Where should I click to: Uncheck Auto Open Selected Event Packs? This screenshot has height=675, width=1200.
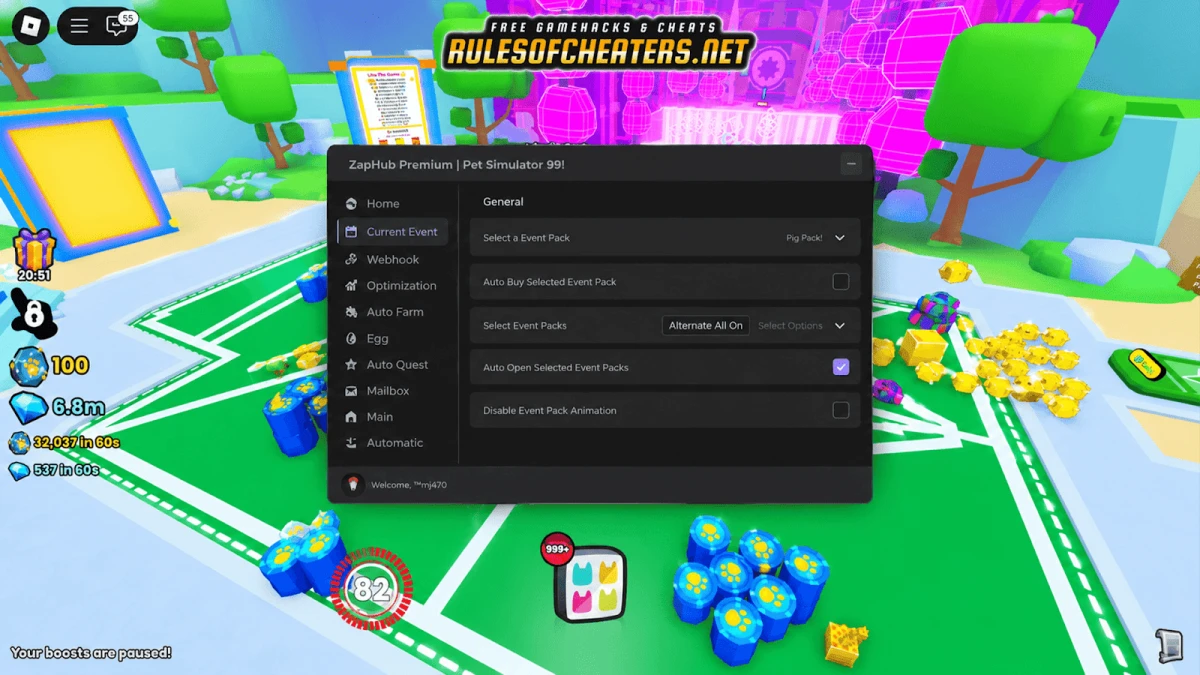(841, 367)
